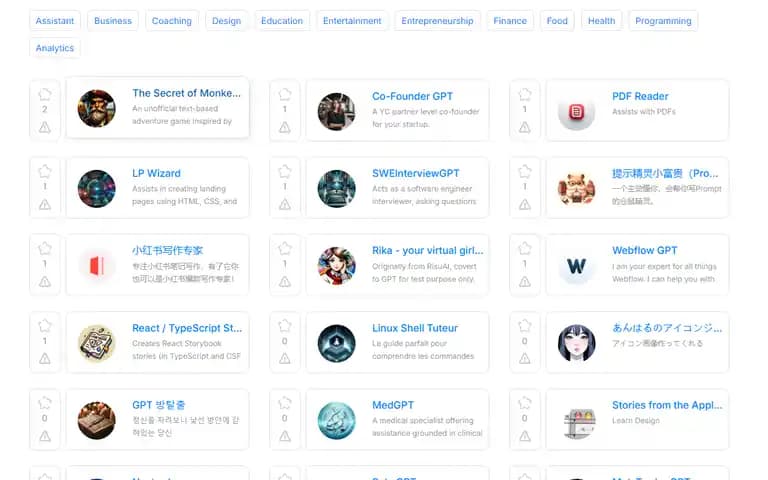This screenshot has height=480, width=768.
Task: Upvote Linux Shell Tuteur
Action: point(285,326)
